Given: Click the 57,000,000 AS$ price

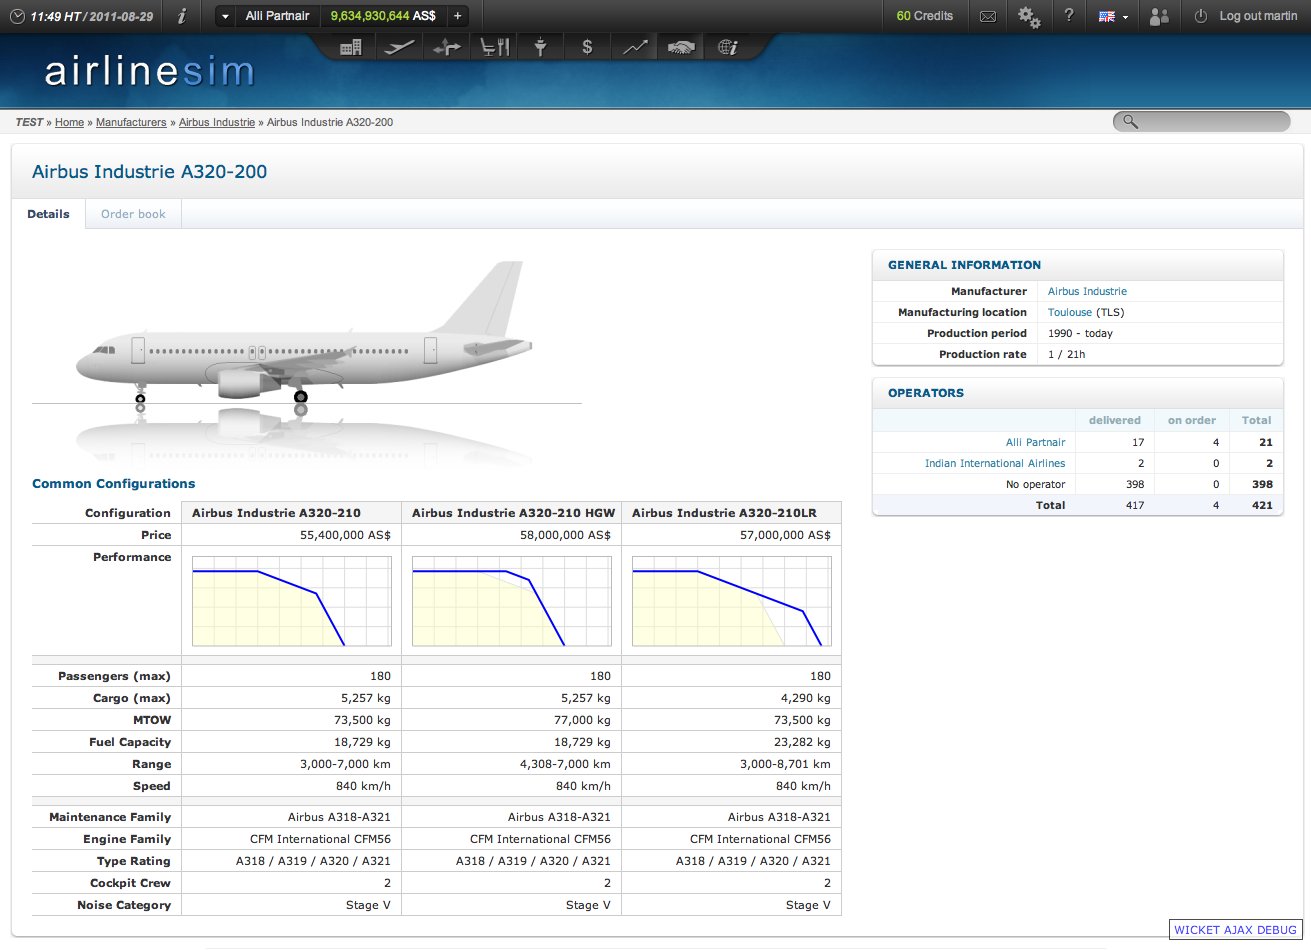Looking at the screenshot, I should click(x=785, y=535).
